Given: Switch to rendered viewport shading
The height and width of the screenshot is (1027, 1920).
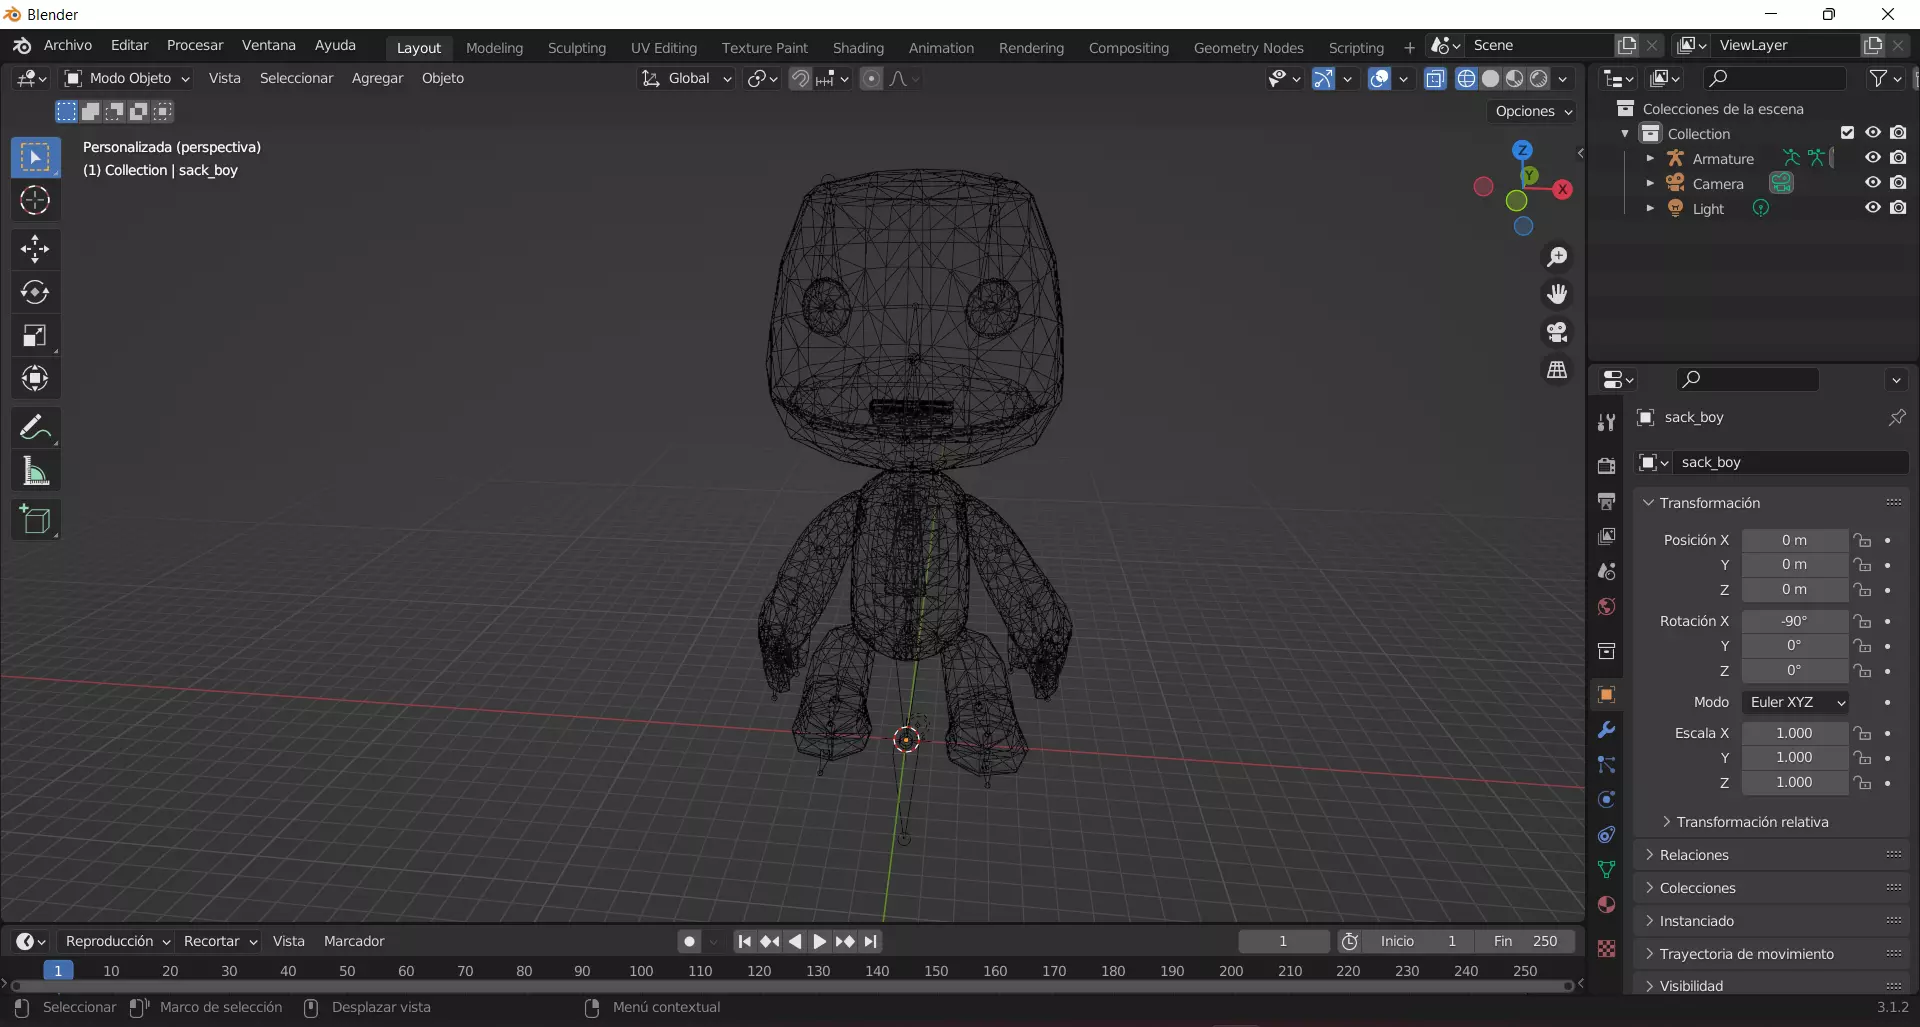Looking at the screenshot, I should click(x=1539, y=79).
